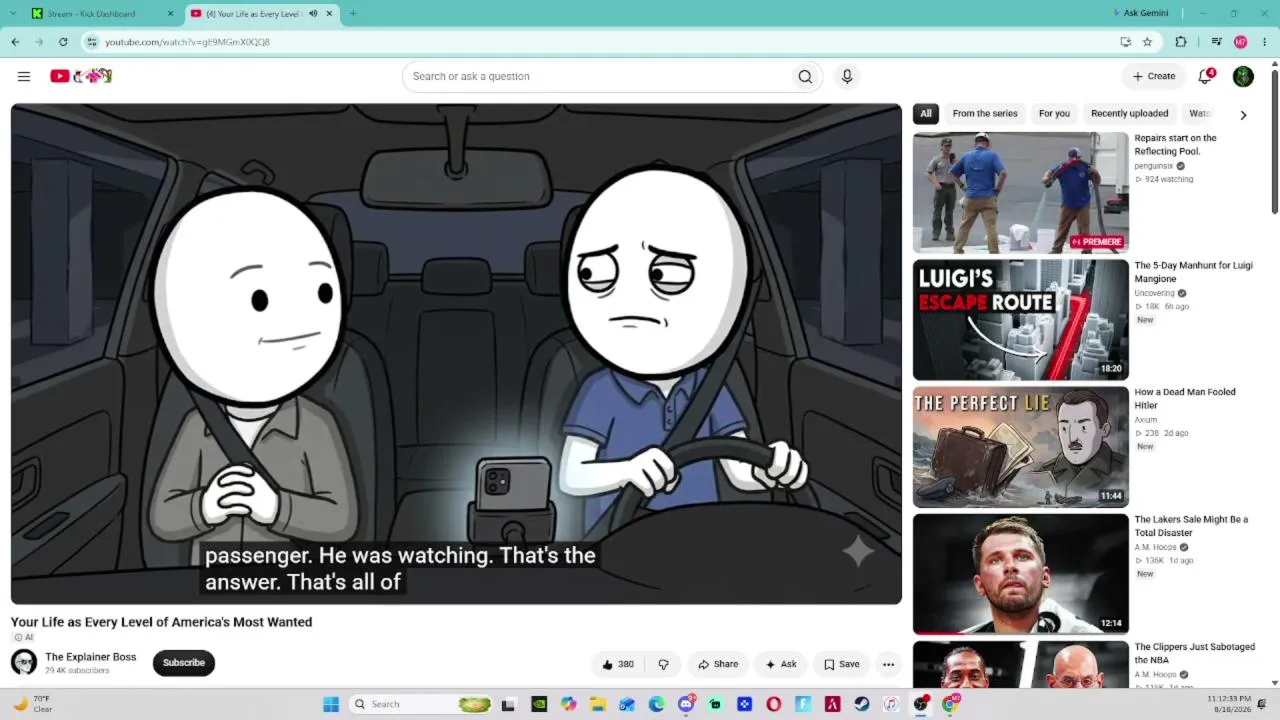Click the browser address bar URL
Screen dimensions: 1280x720
click(187, 42)
